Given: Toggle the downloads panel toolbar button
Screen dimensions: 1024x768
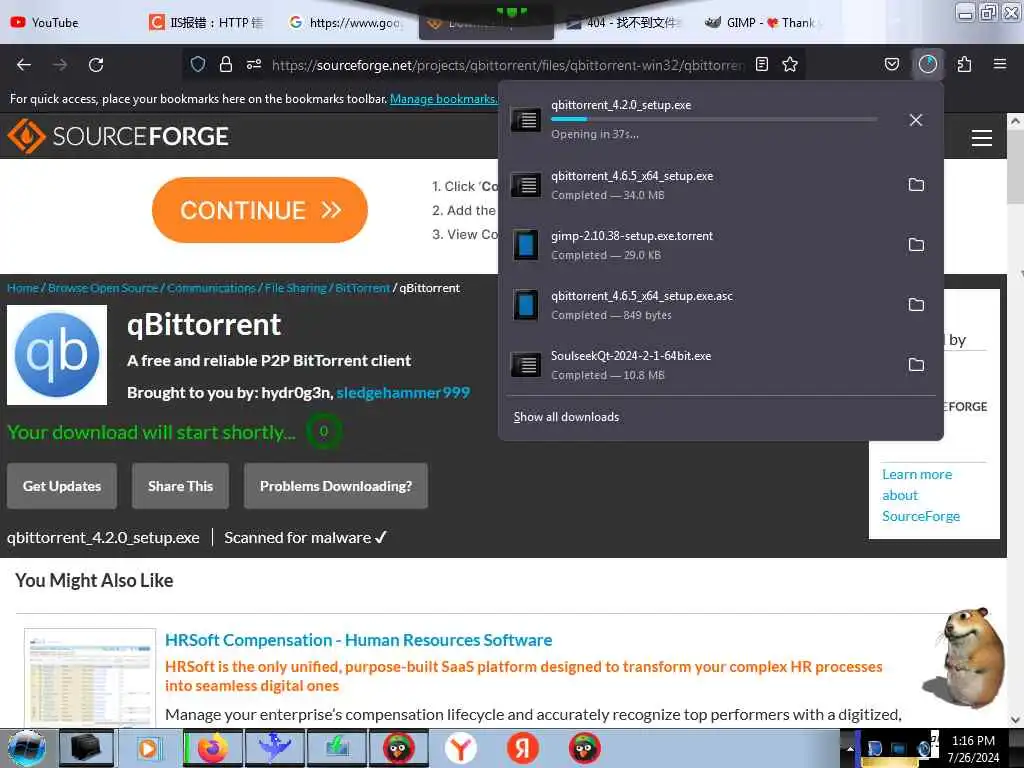Looking at the screenshot, I should pyautogui.click(x=927, y=64).
